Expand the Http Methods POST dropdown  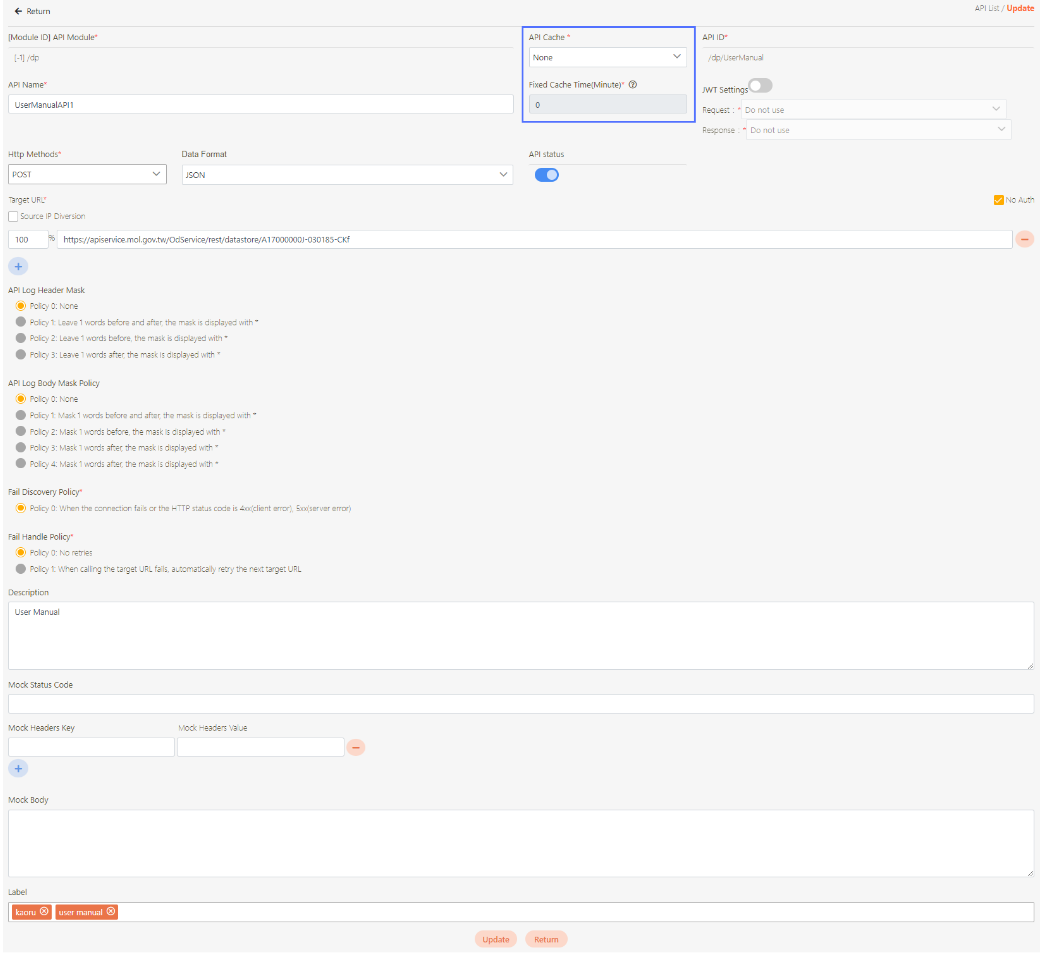coord(87,174)
